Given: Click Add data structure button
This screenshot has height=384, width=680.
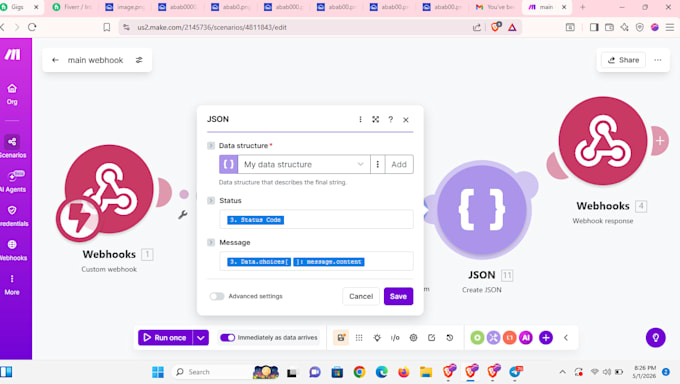Looking at the screenshot, I should (x=399, y=164).
